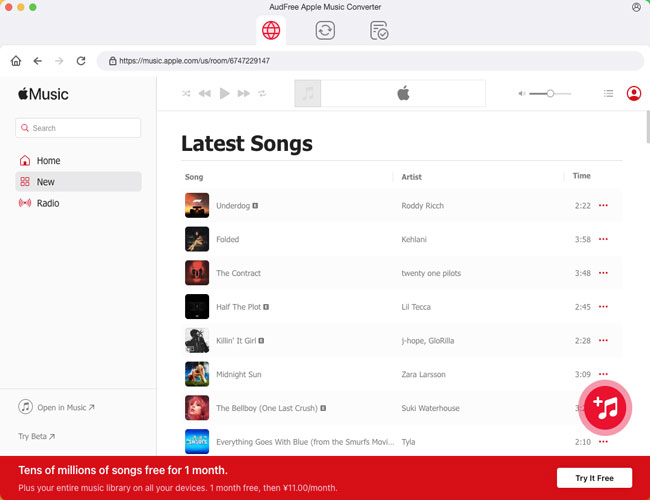The image size is (650, 500).
Task: Click the Open in Music link
Action: tap(56, 407)
